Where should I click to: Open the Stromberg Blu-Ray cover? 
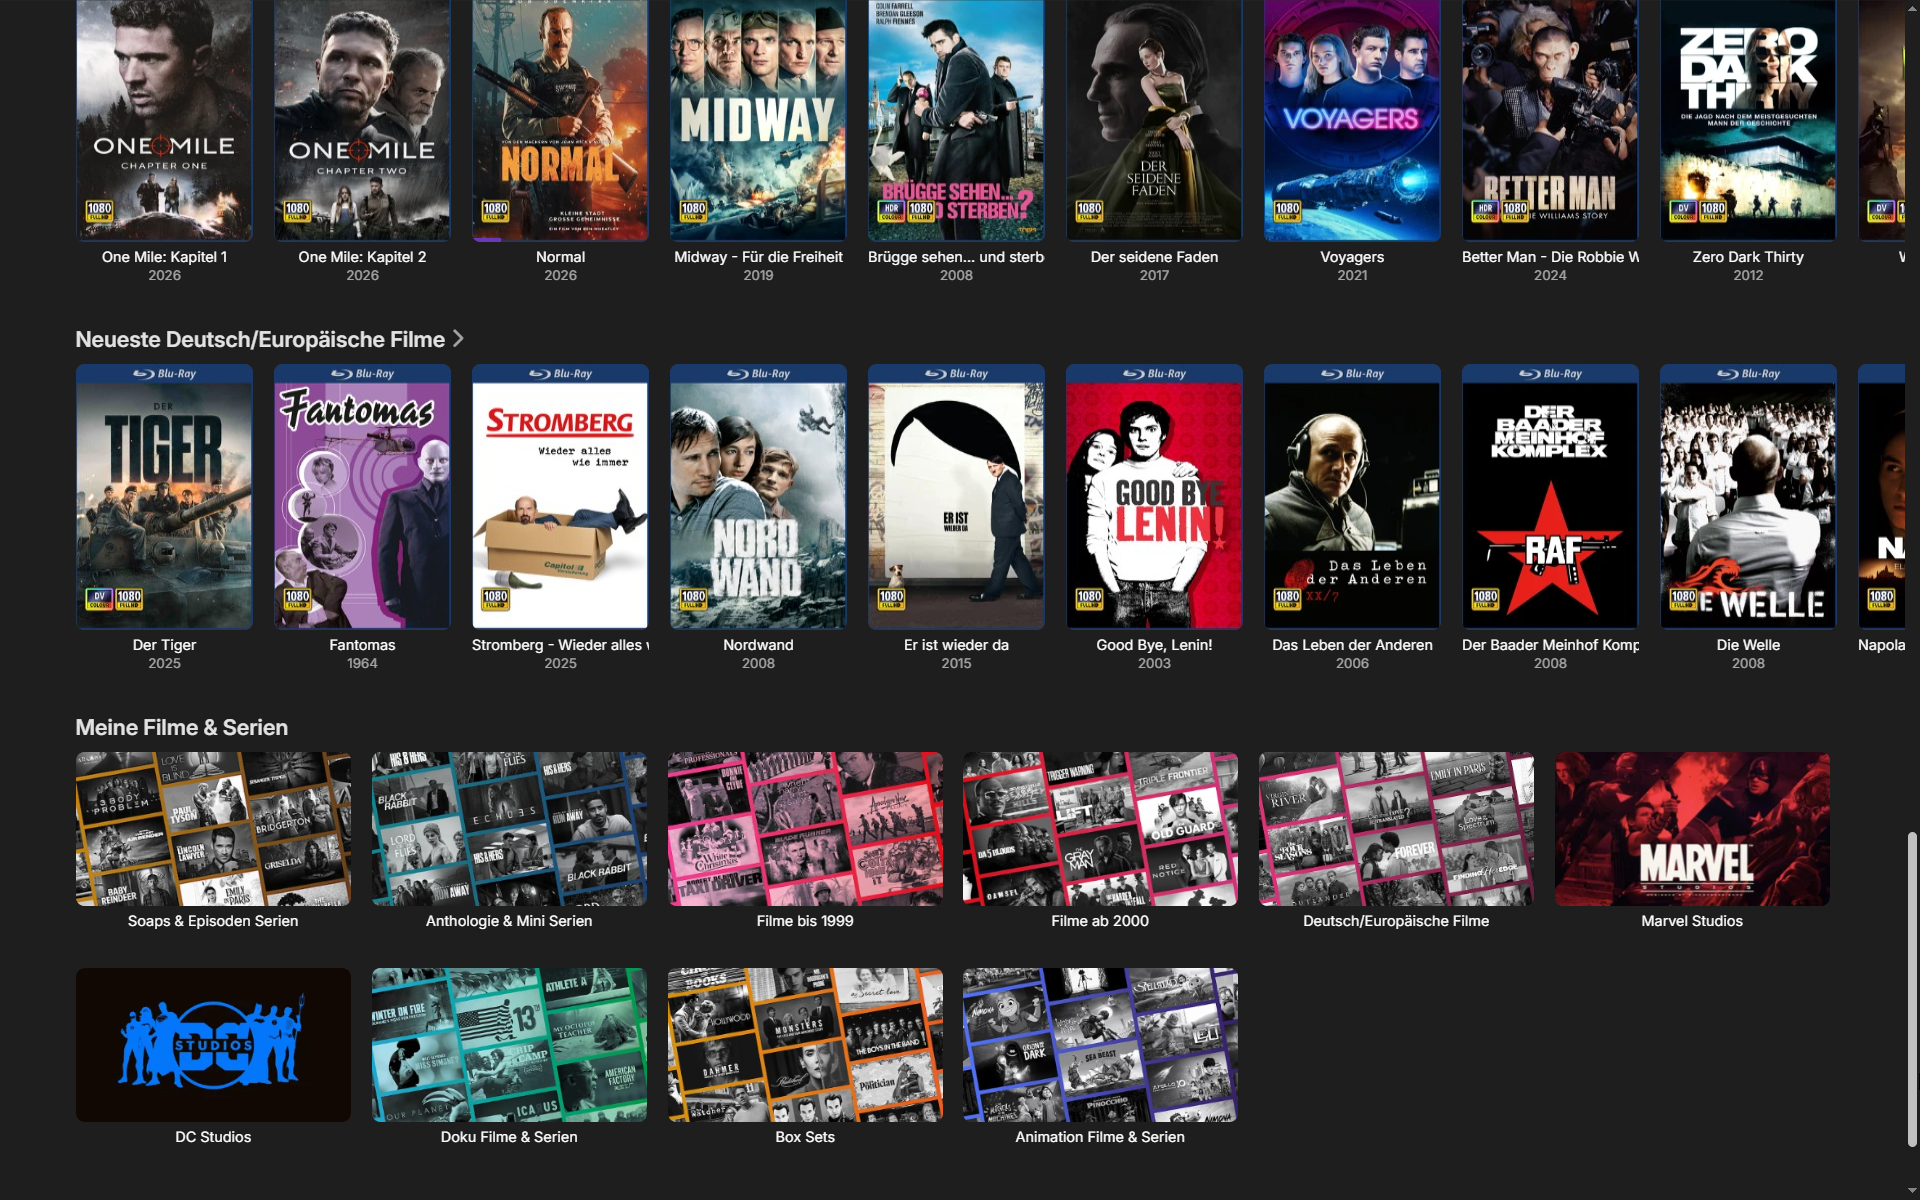pos(560,497)
